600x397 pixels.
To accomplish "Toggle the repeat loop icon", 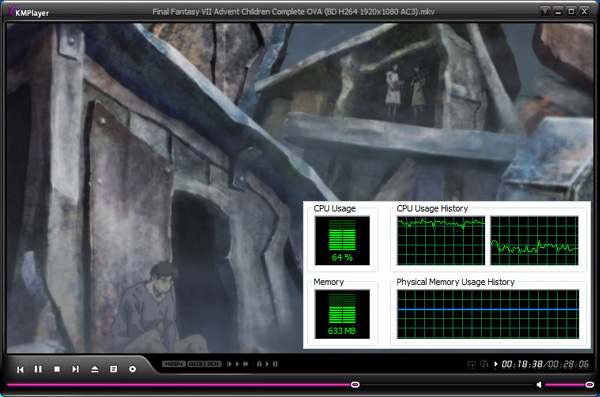I will 472,364.
